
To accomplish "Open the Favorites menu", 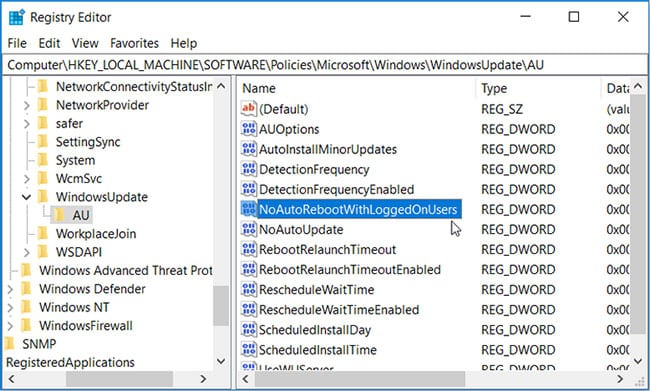I will 134,43.
